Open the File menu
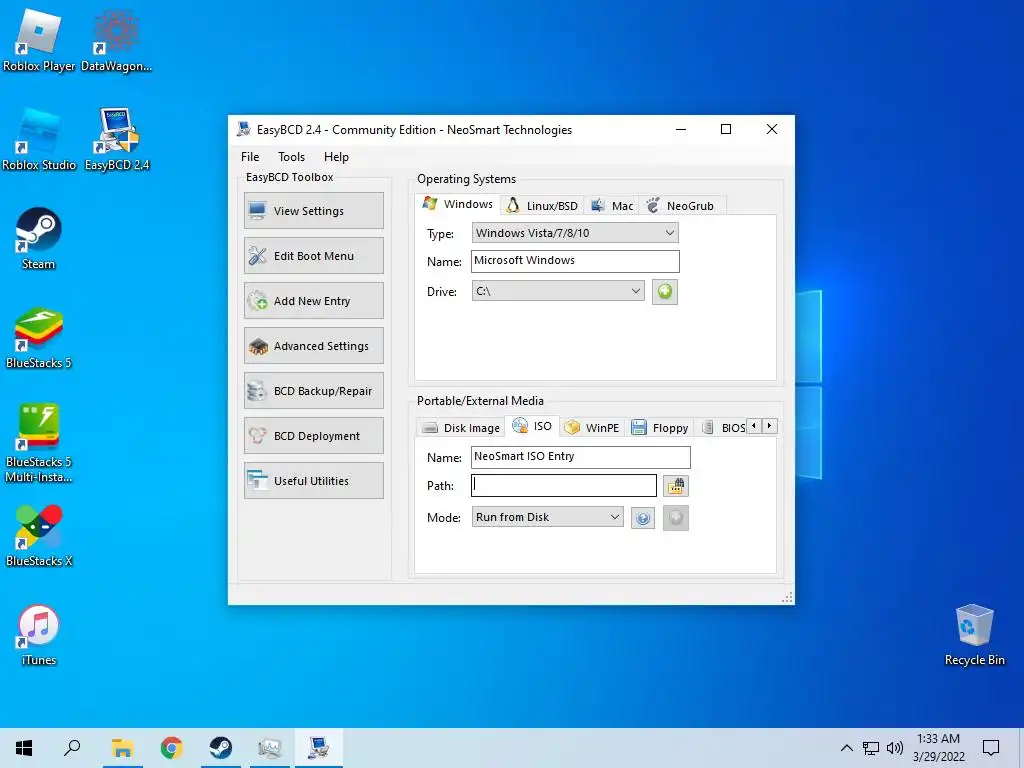Screen dimensions: 1024x768 250,157
